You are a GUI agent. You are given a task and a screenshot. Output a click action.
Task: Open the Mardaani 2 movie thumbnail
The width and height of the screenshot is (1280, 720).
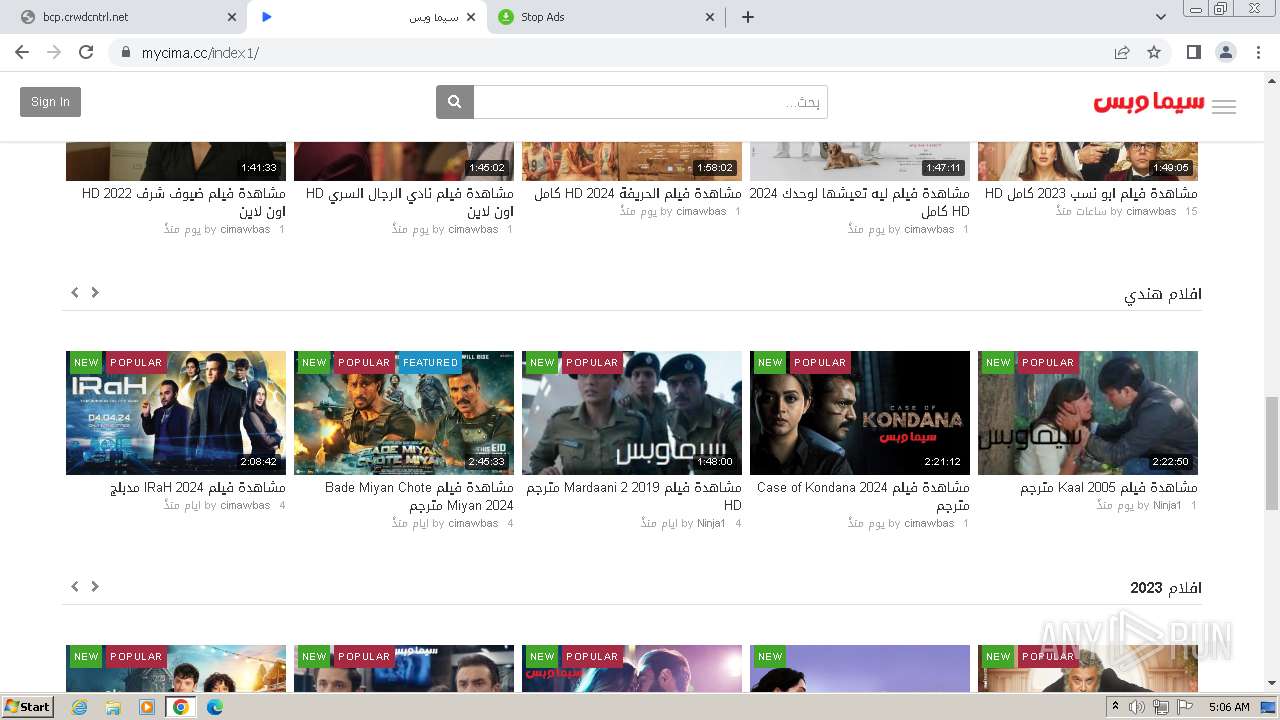pyautogui.click(x=632, y=413)
